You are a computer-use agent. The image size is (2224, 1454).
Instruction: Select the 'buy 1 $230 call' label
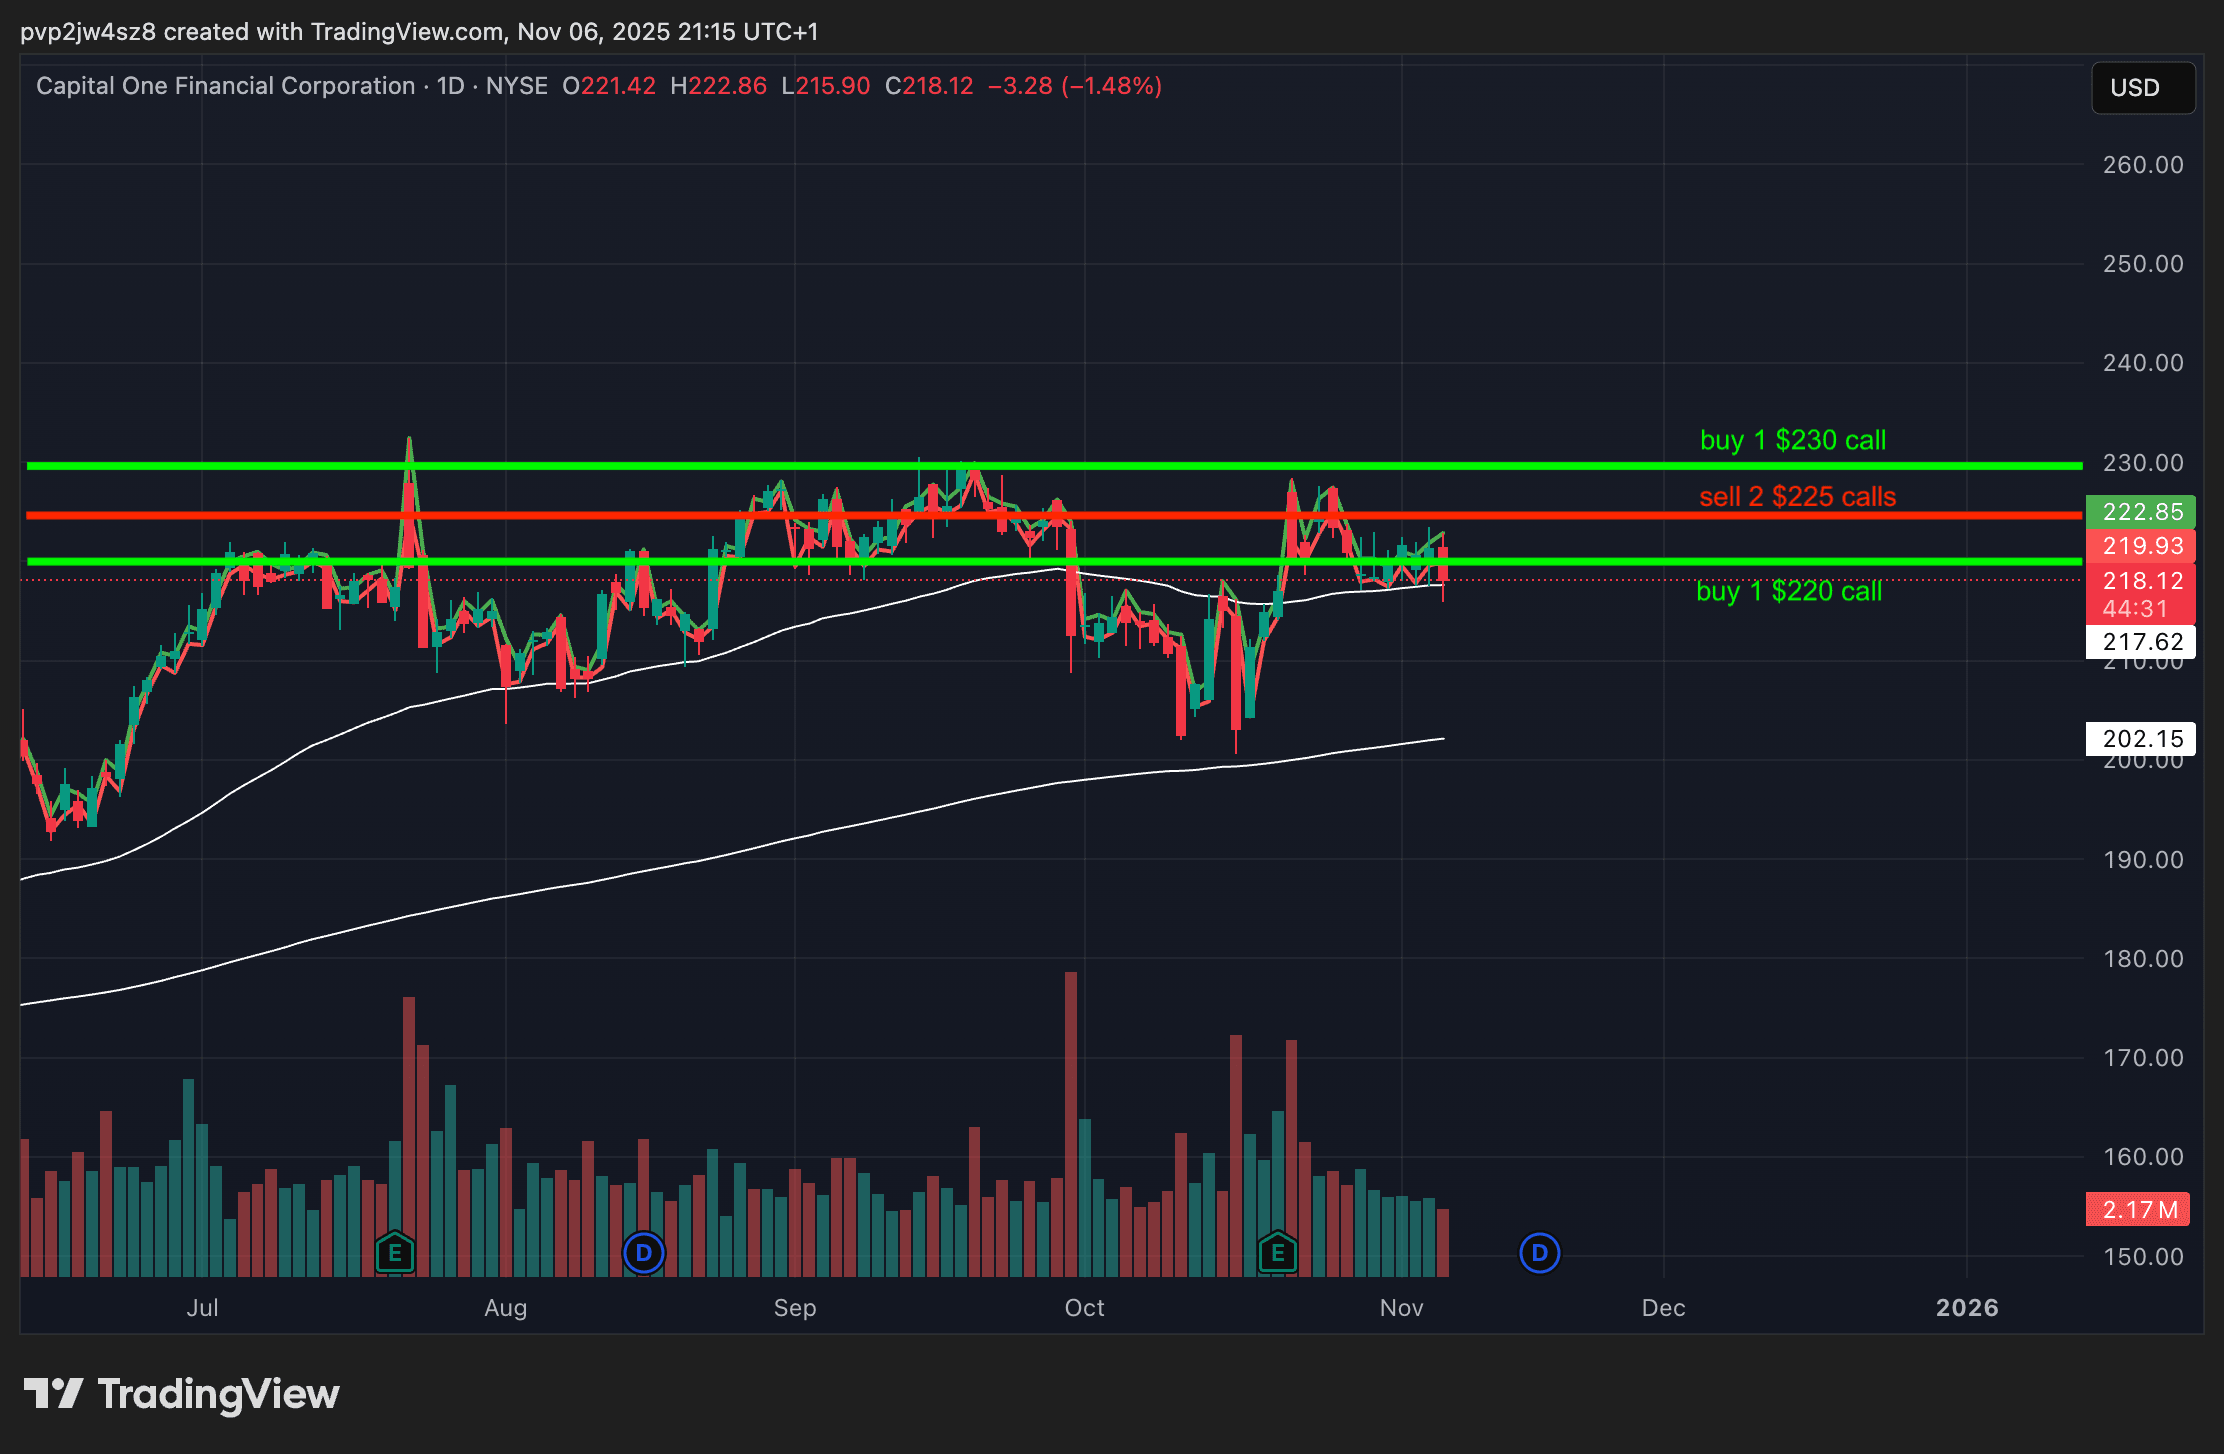[x=1792, y=440]
